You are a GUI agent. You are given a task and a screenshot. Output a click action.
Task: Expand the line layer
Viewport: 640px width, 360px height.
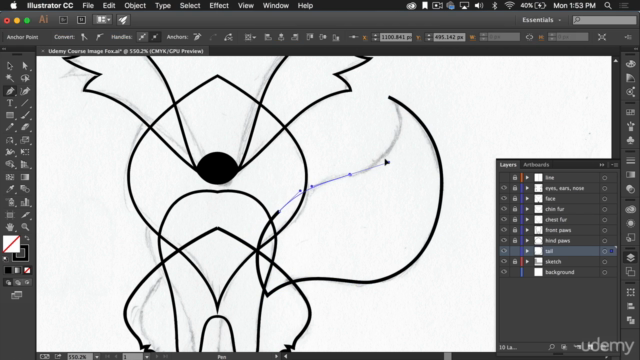point(527,178)
